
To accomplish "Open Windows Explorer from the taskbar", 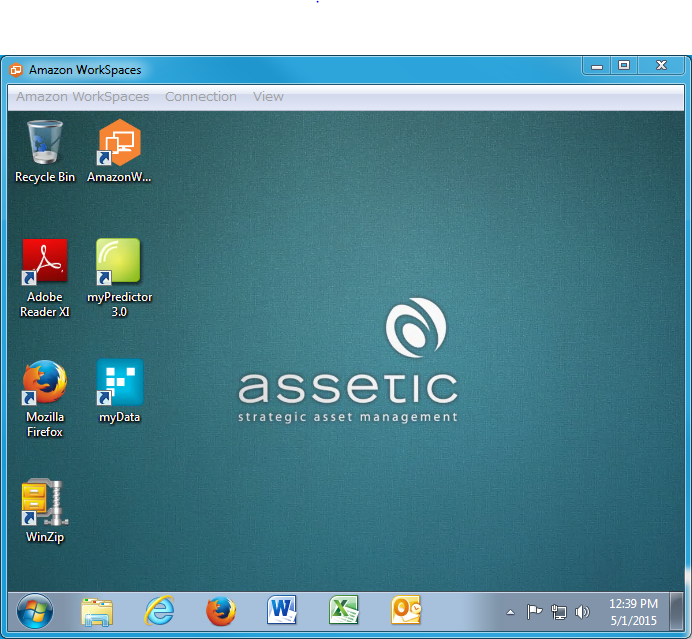I will tap(97, 610).
